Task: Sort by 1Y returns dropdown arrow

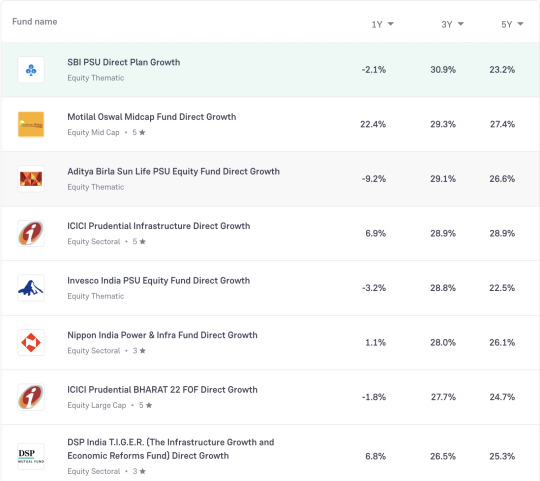Action: (391, 24)
